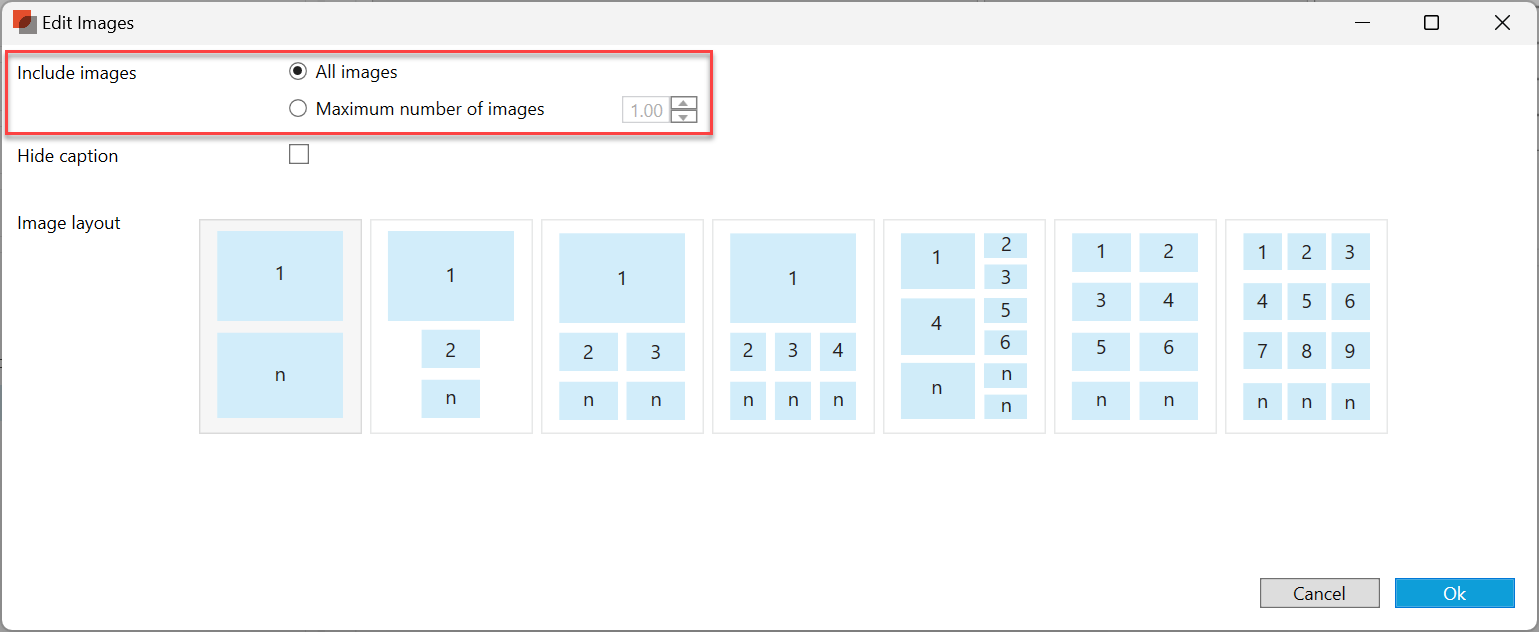Select layout with 1 above 2, 3, 4
This screenshot has width=1539, height=632.
point(793,326)
